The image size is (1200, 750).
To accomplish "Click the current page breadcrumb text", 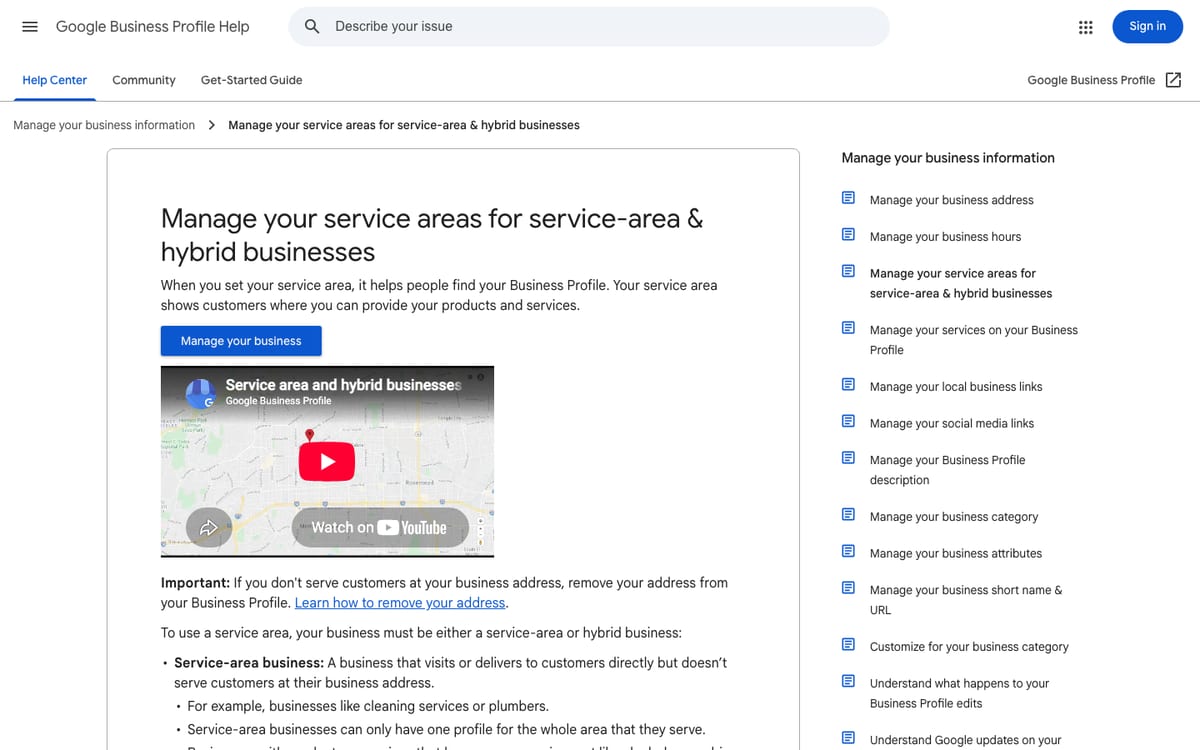I will 404,125.
